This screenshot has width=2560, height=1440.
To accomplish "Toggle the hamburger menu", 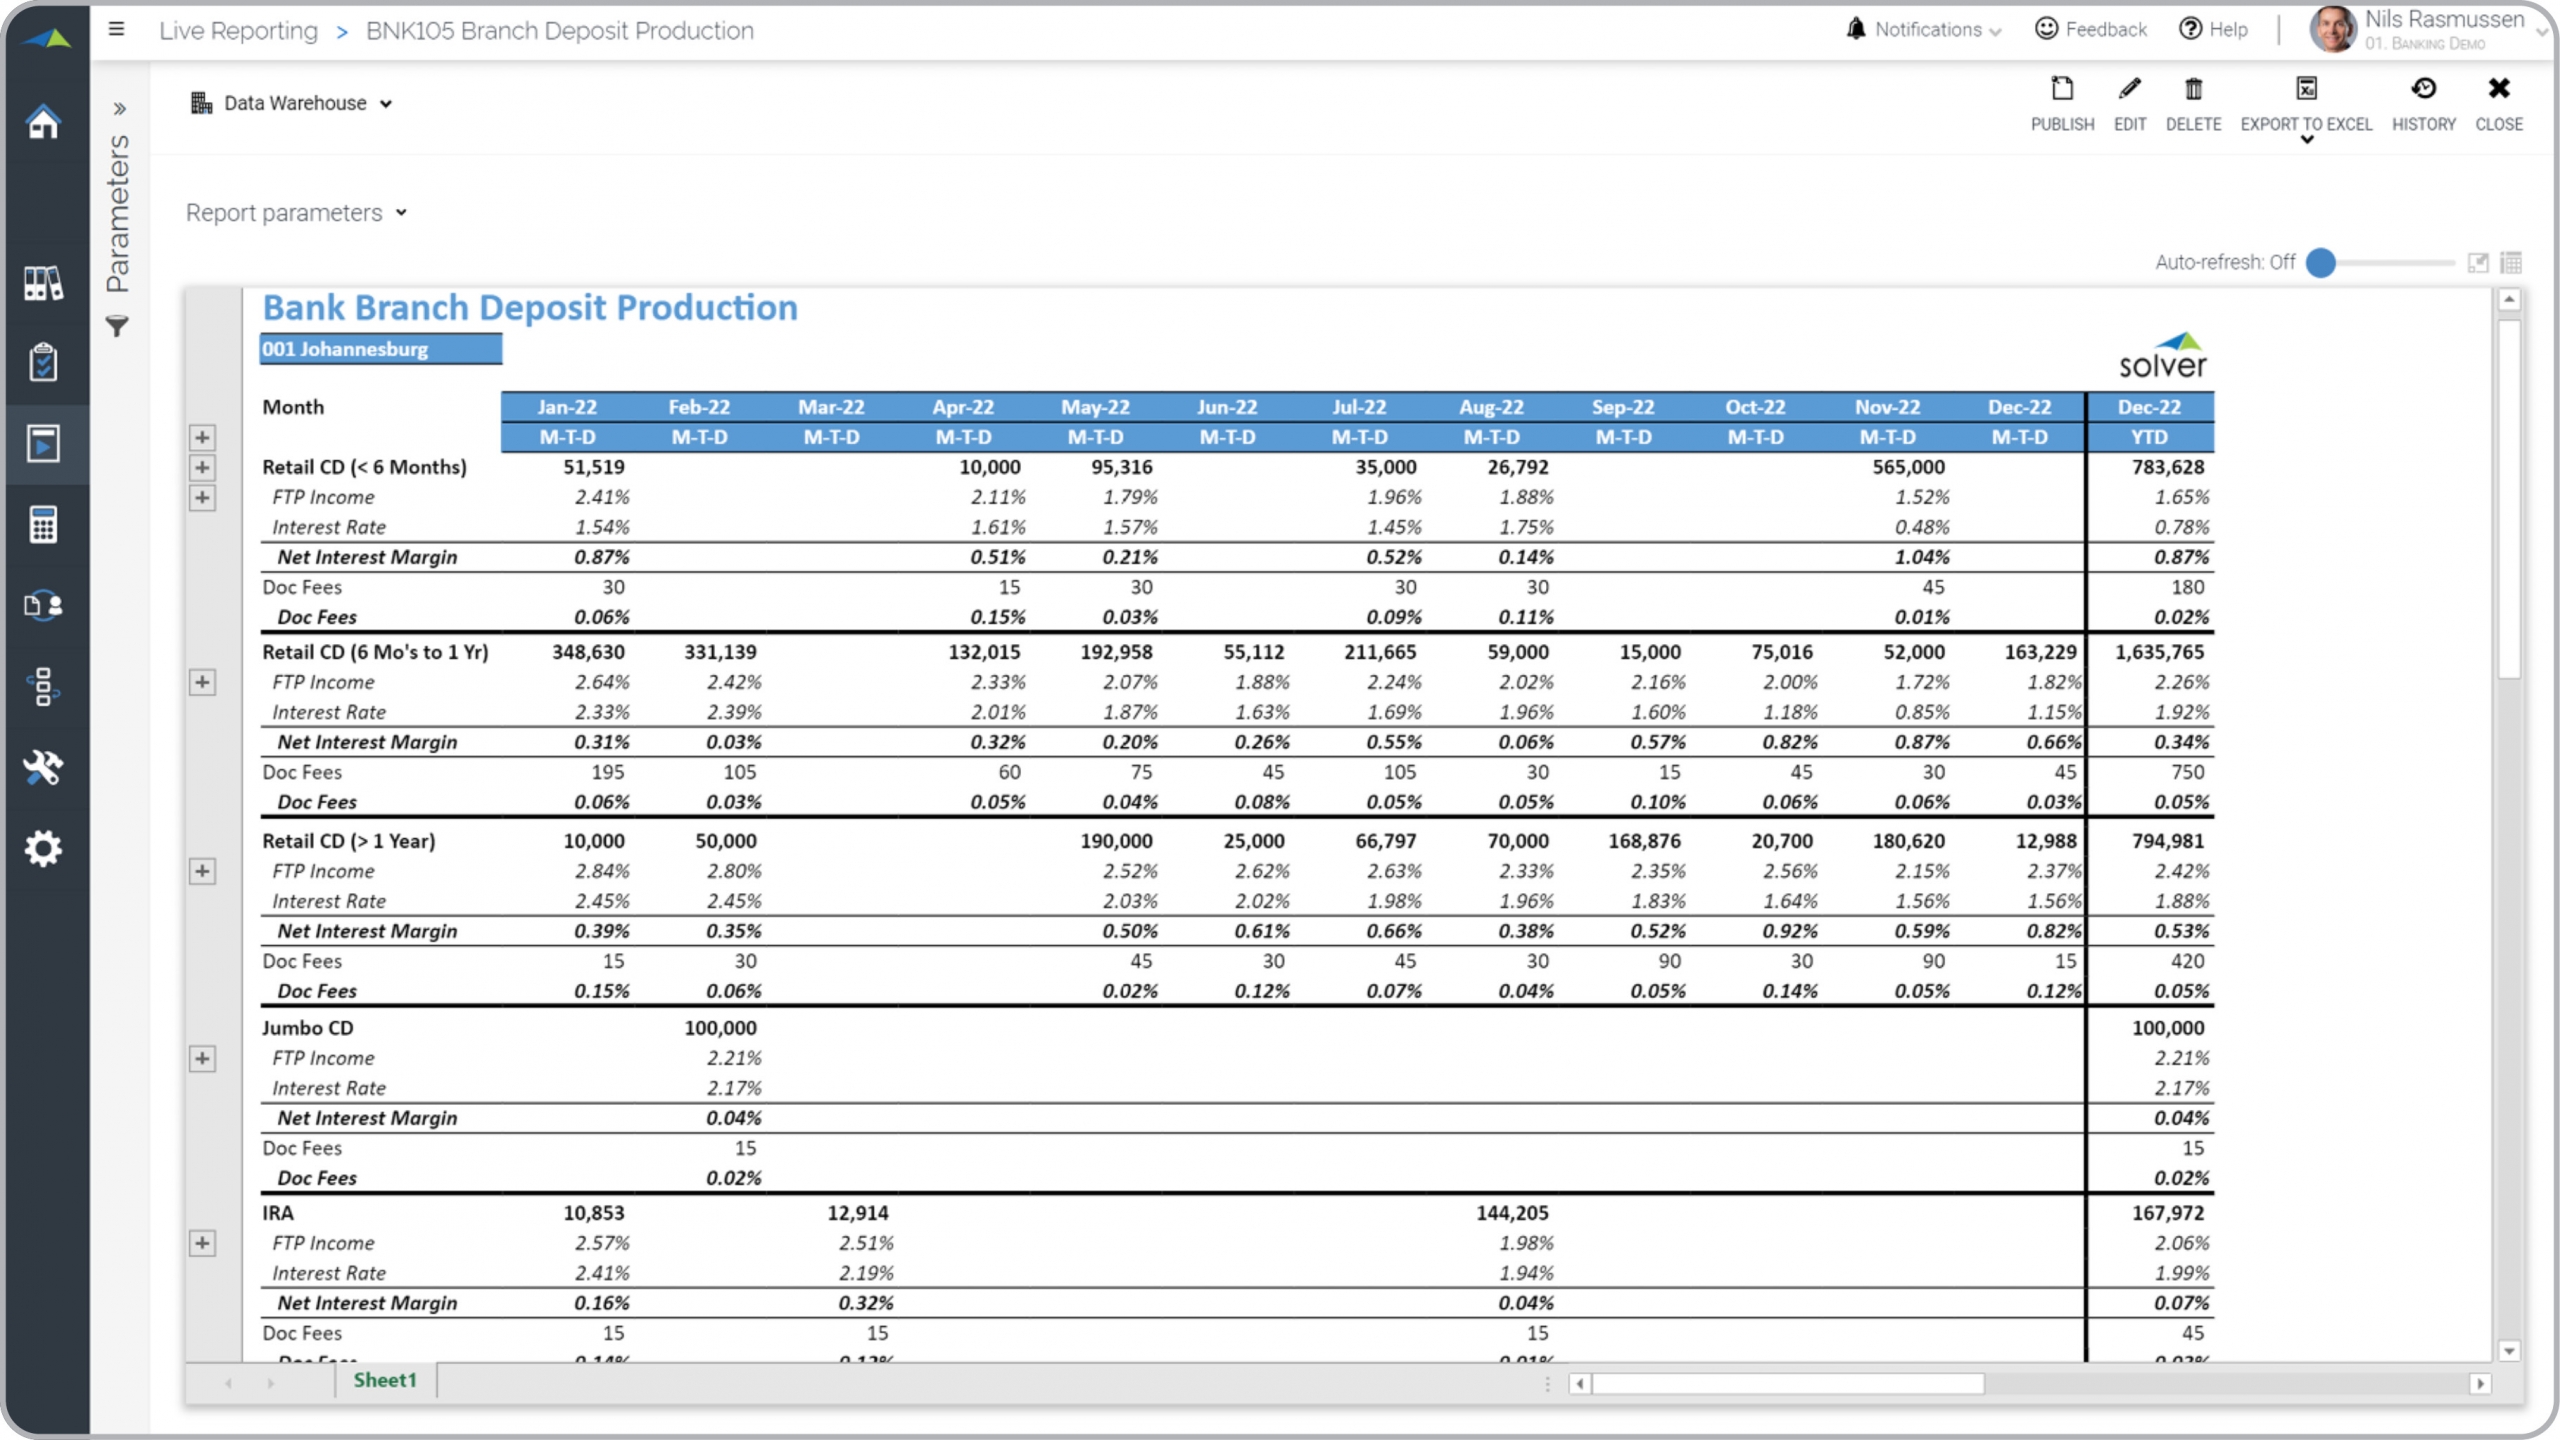I will pos(117,29).
